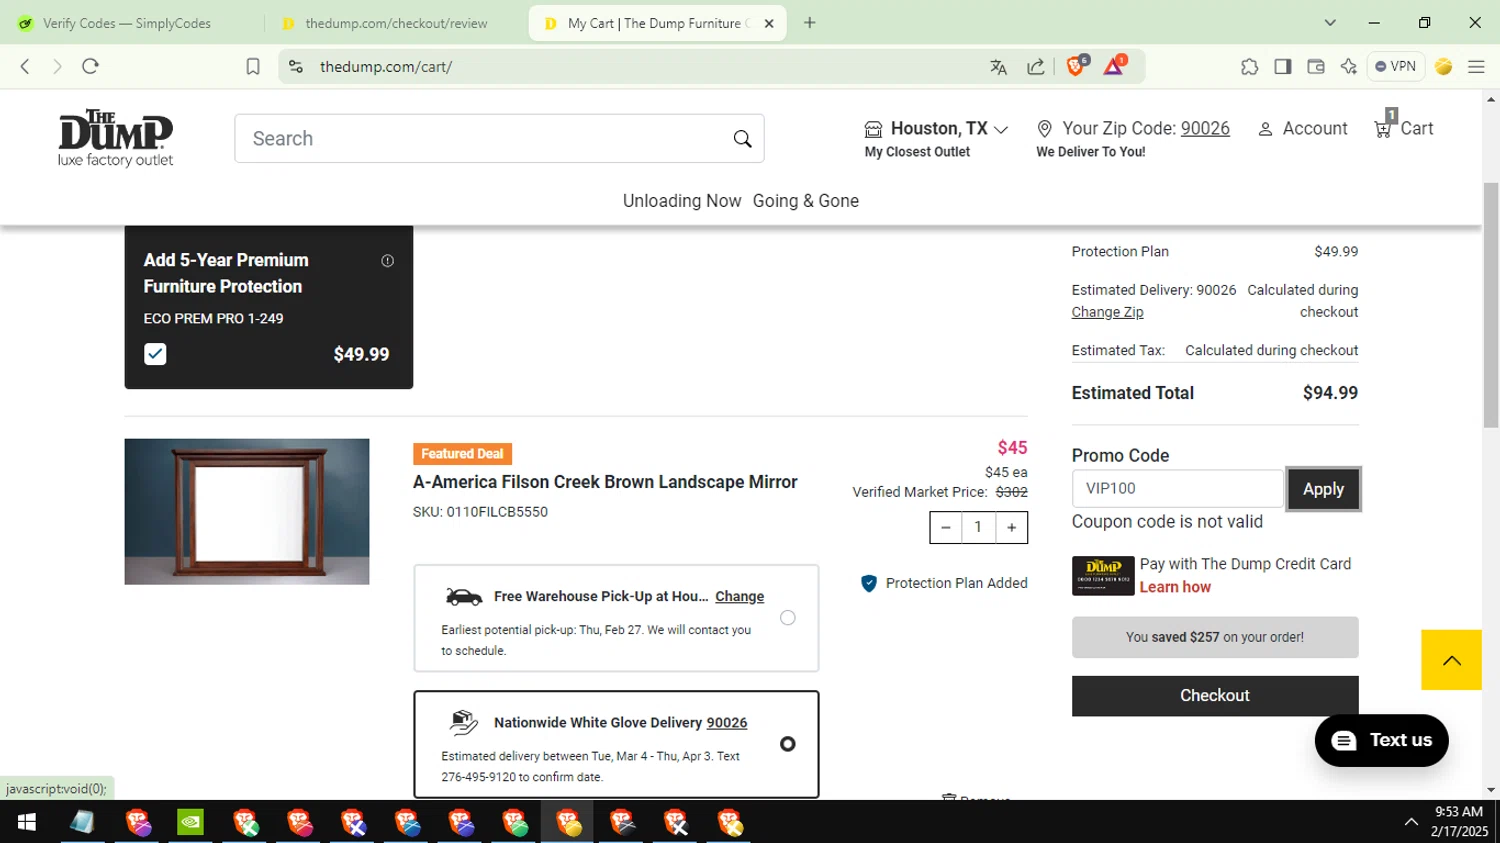
Task: Open Going & Gone menu
Action: 806,201
